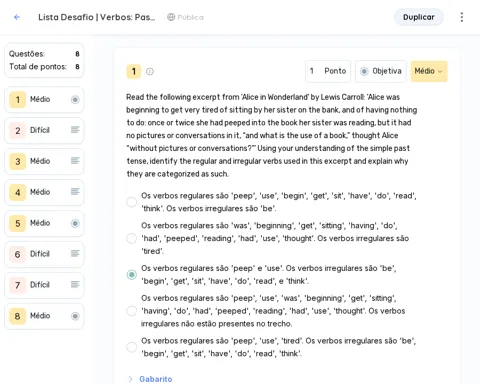Viewport: 480px width, 384px height.
Task: Open the Médio difficulty dropdown
Action: [429, 71]
